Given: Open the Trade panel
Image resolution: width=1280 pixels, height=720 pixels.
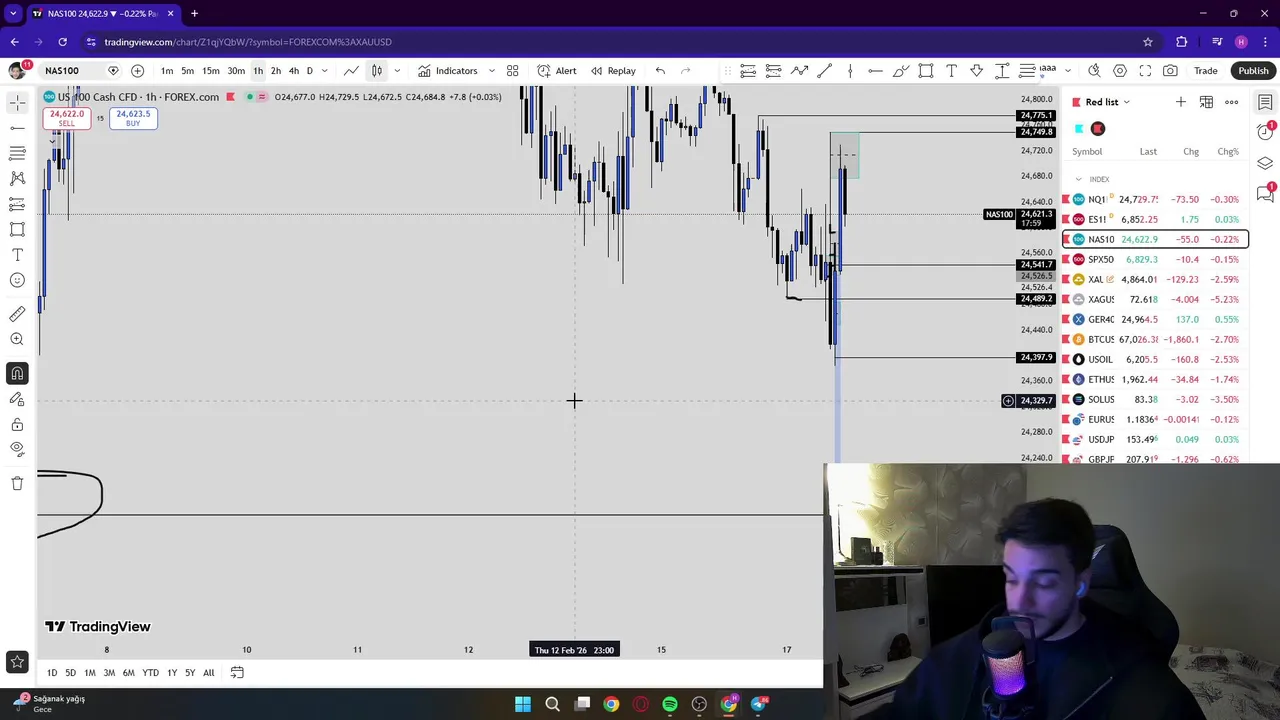Looking at the screenshot, I should [x=1205, y=71].
